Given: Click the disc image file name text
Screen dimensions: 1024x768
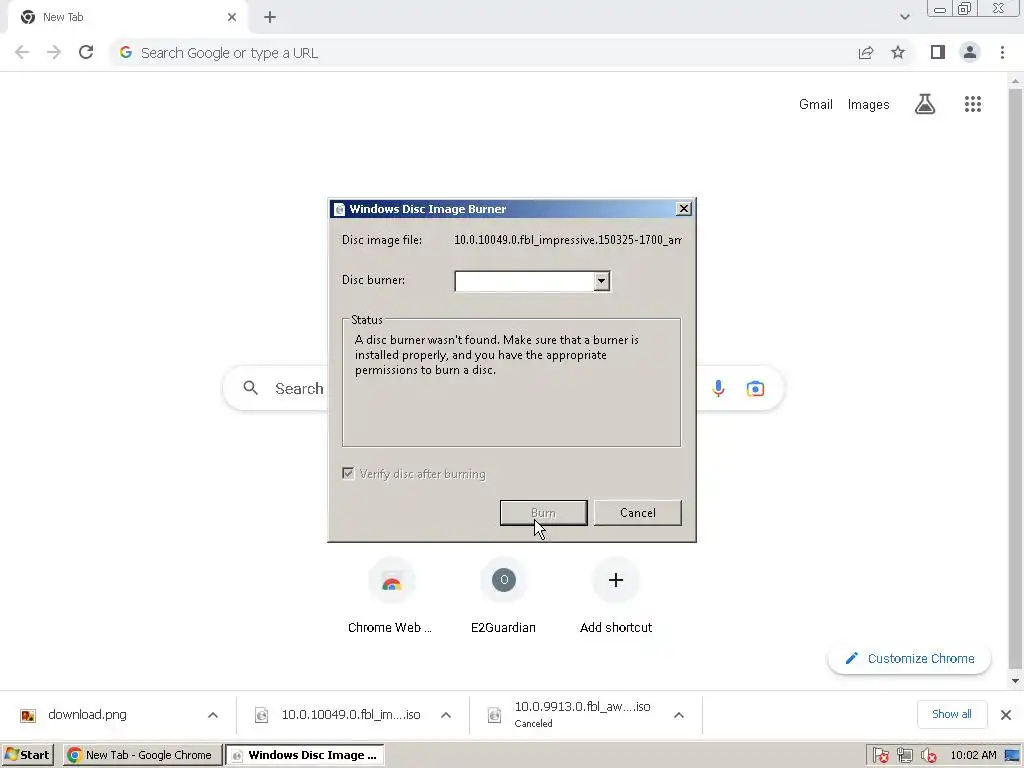Looking at the screenshot, I should [568, 240].
